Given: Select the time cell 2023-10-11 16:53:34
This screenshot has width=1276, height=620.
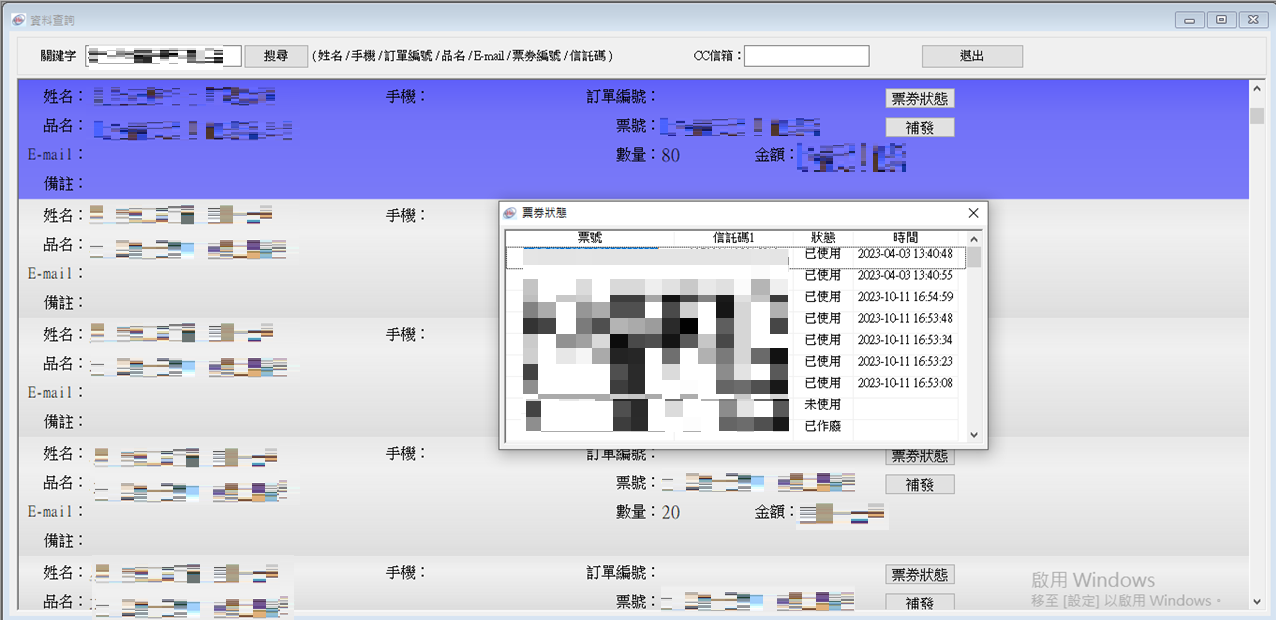Looking at the screenshot, I should 906,340.
